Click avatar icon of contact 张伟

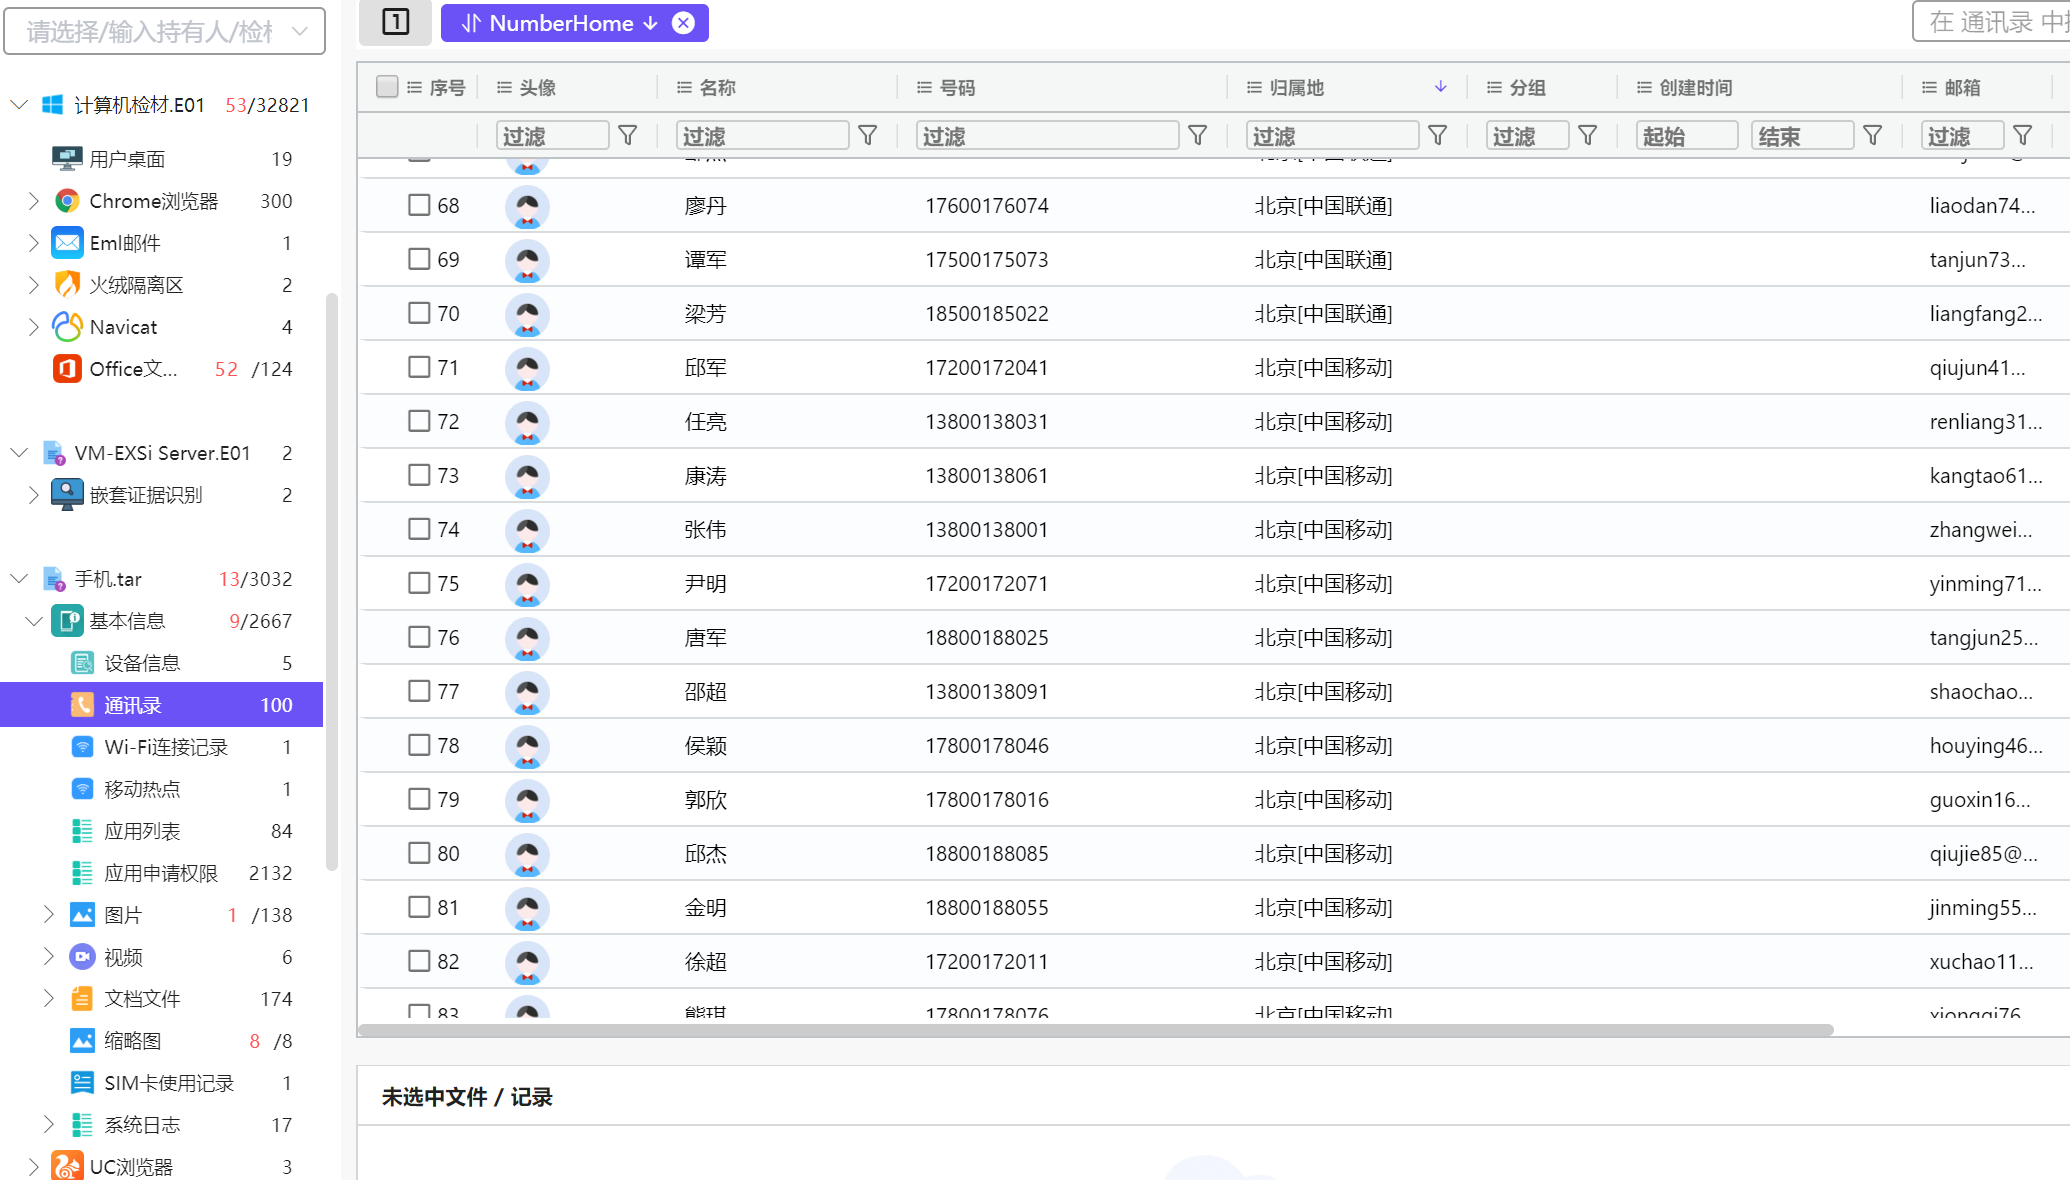527,530
